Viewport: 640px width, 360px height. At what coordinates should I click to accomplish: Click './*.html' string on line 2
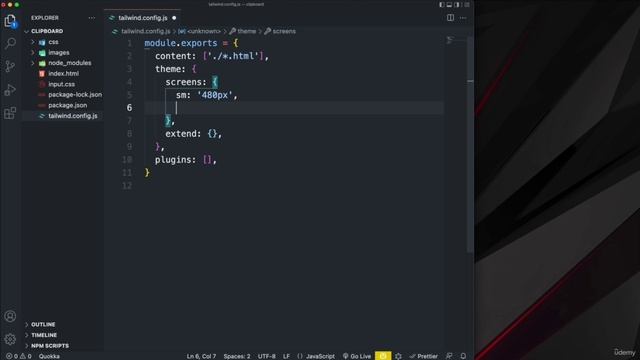click(x=233, y=56)
